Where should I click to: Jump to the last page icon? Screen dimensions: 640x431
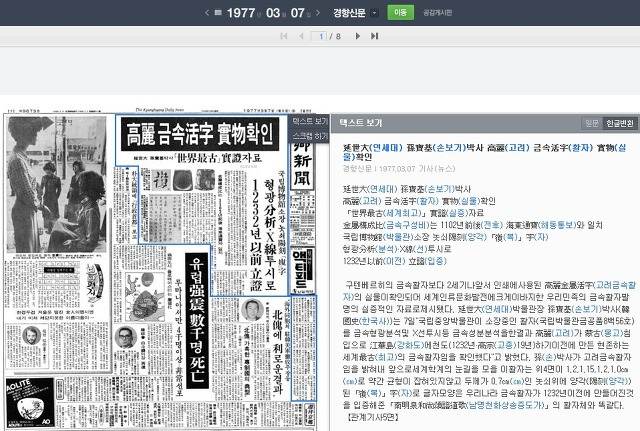click(x=374, y=36)
